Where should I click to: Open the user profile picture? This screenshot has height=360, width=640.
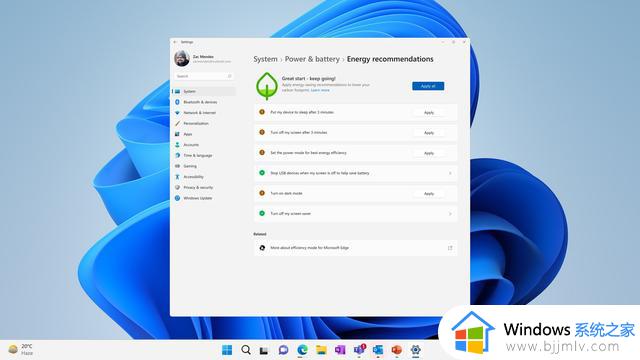(182, 58)
